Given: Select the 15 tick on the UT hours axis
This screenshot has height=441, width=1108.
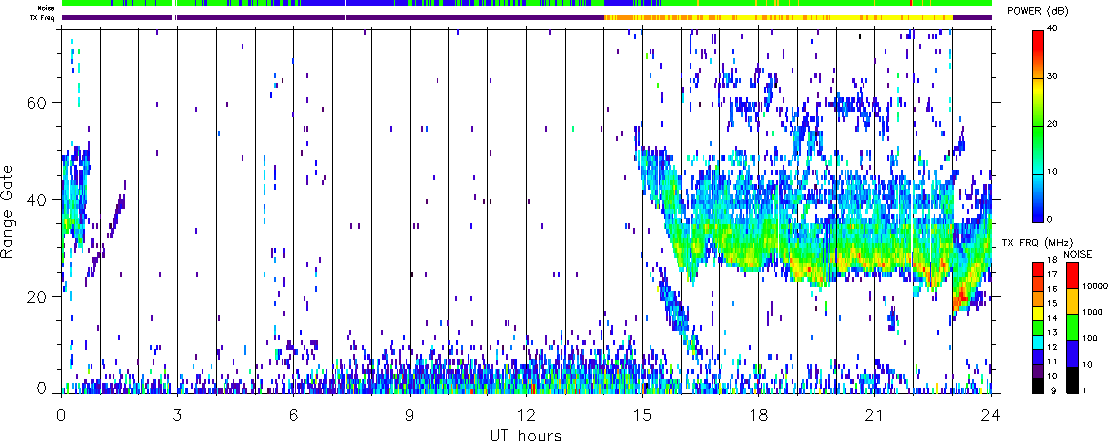Looking at the screenshot, I should [x=642, y=414].
